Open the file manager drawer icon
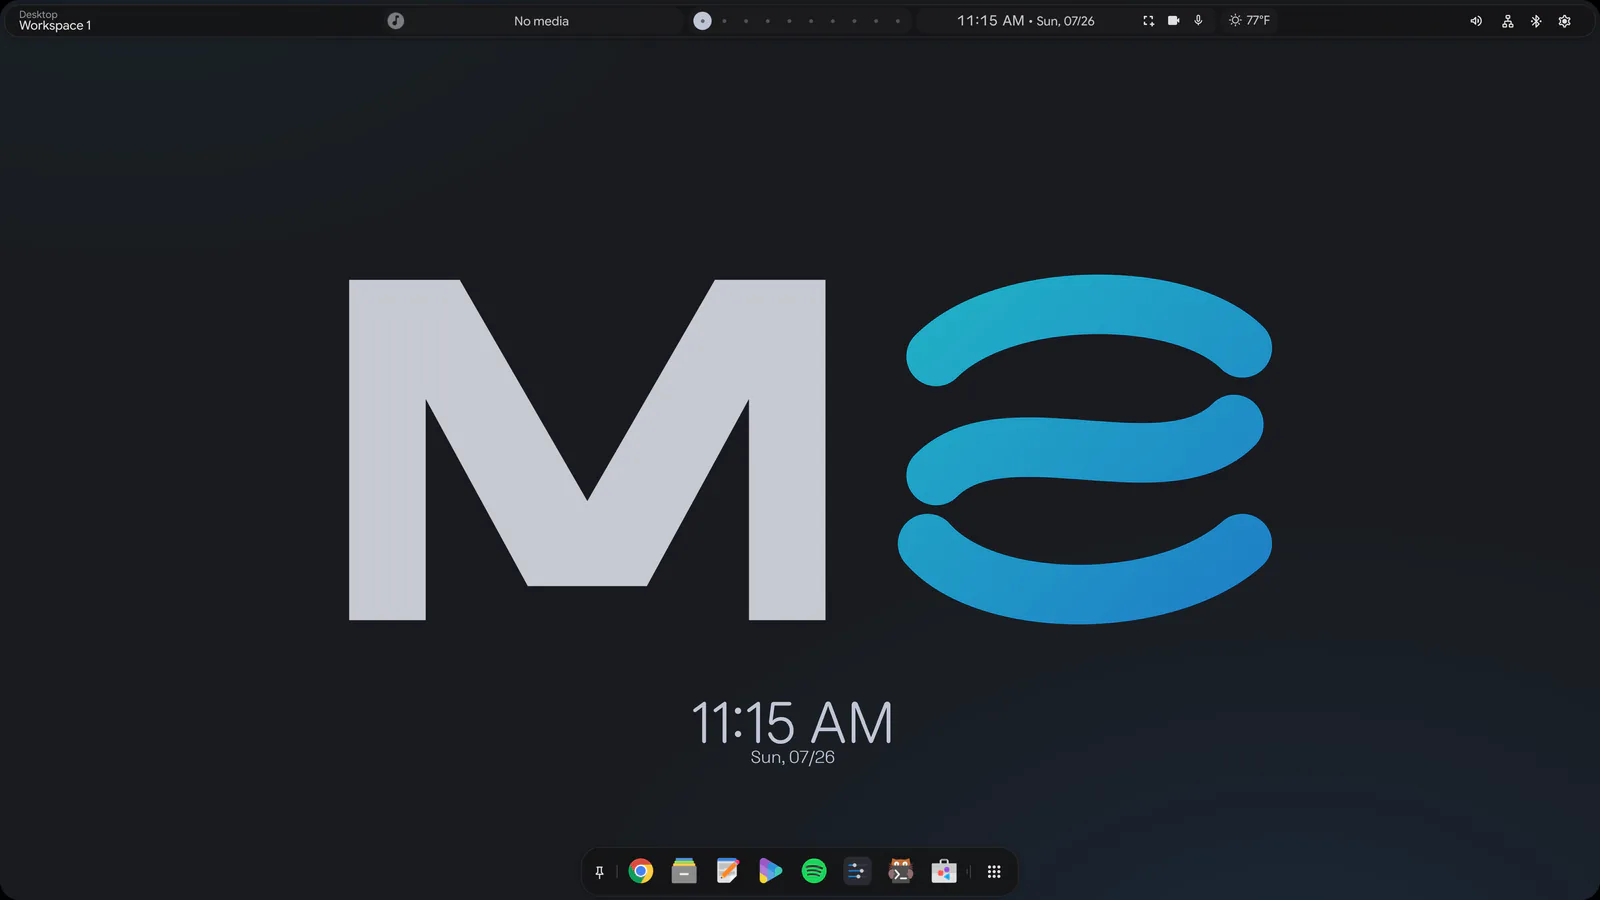Screen dimensions: 1600x900 coord(684,871)
